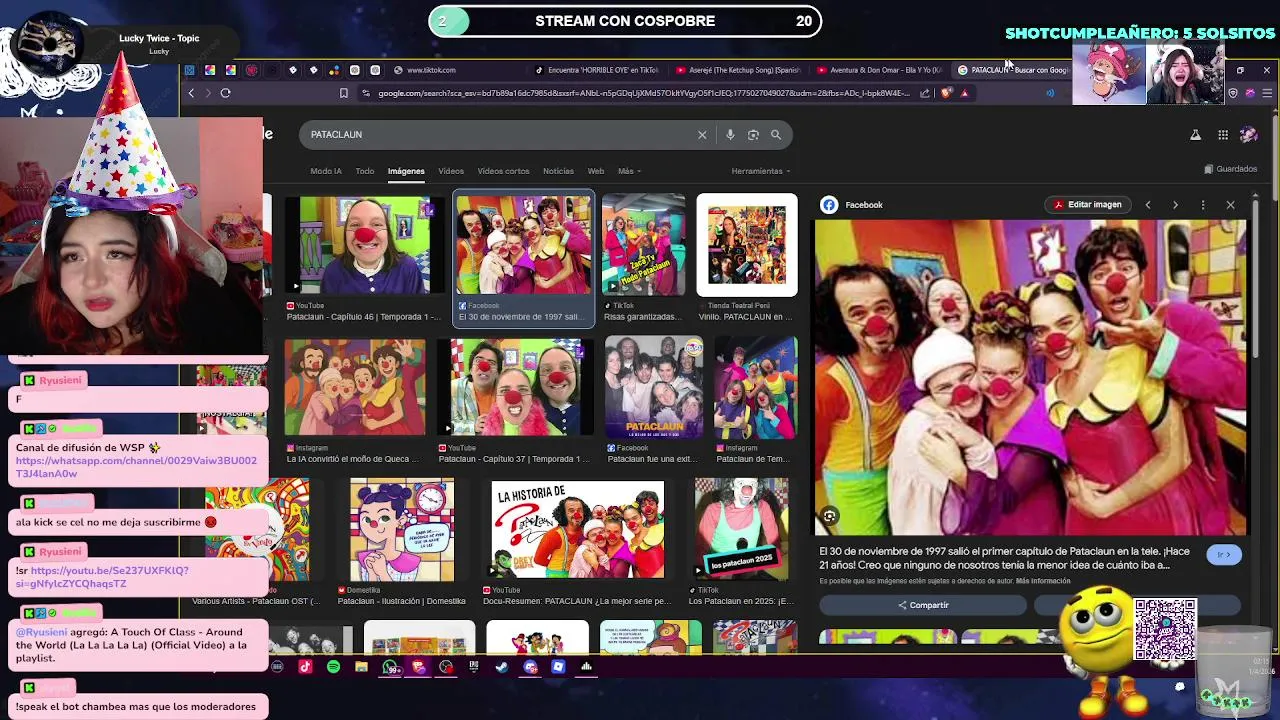Switch to the Web results tab

tap(596, 171)
